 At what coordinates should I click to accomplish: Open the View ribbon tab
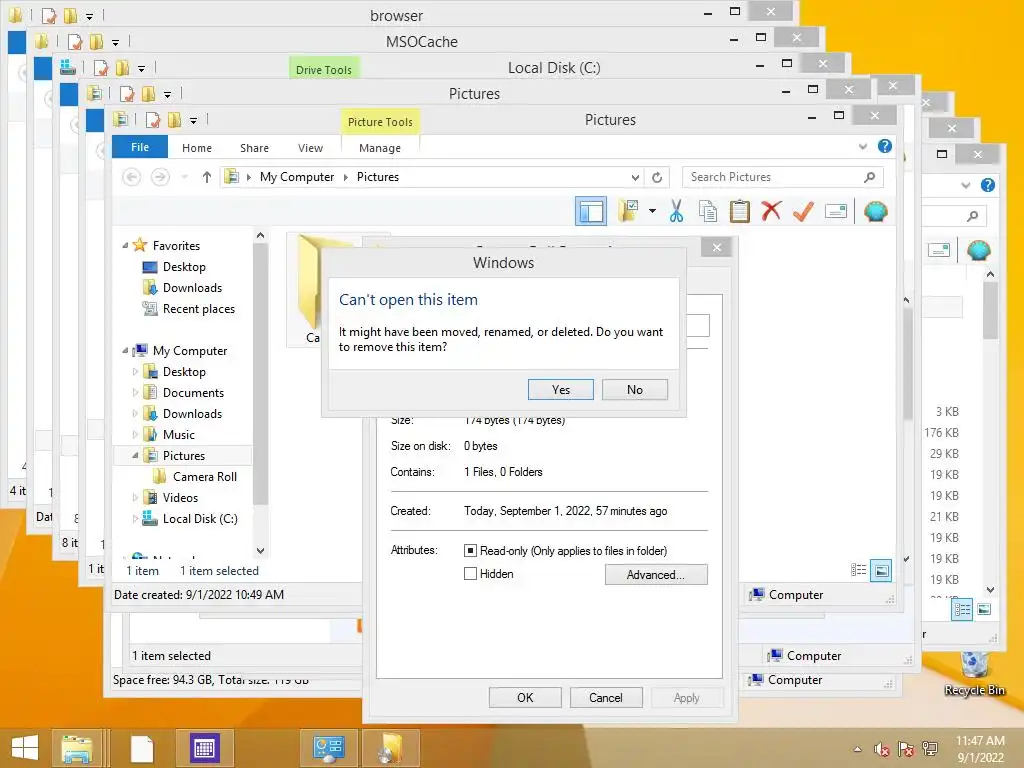pos(310,148)
